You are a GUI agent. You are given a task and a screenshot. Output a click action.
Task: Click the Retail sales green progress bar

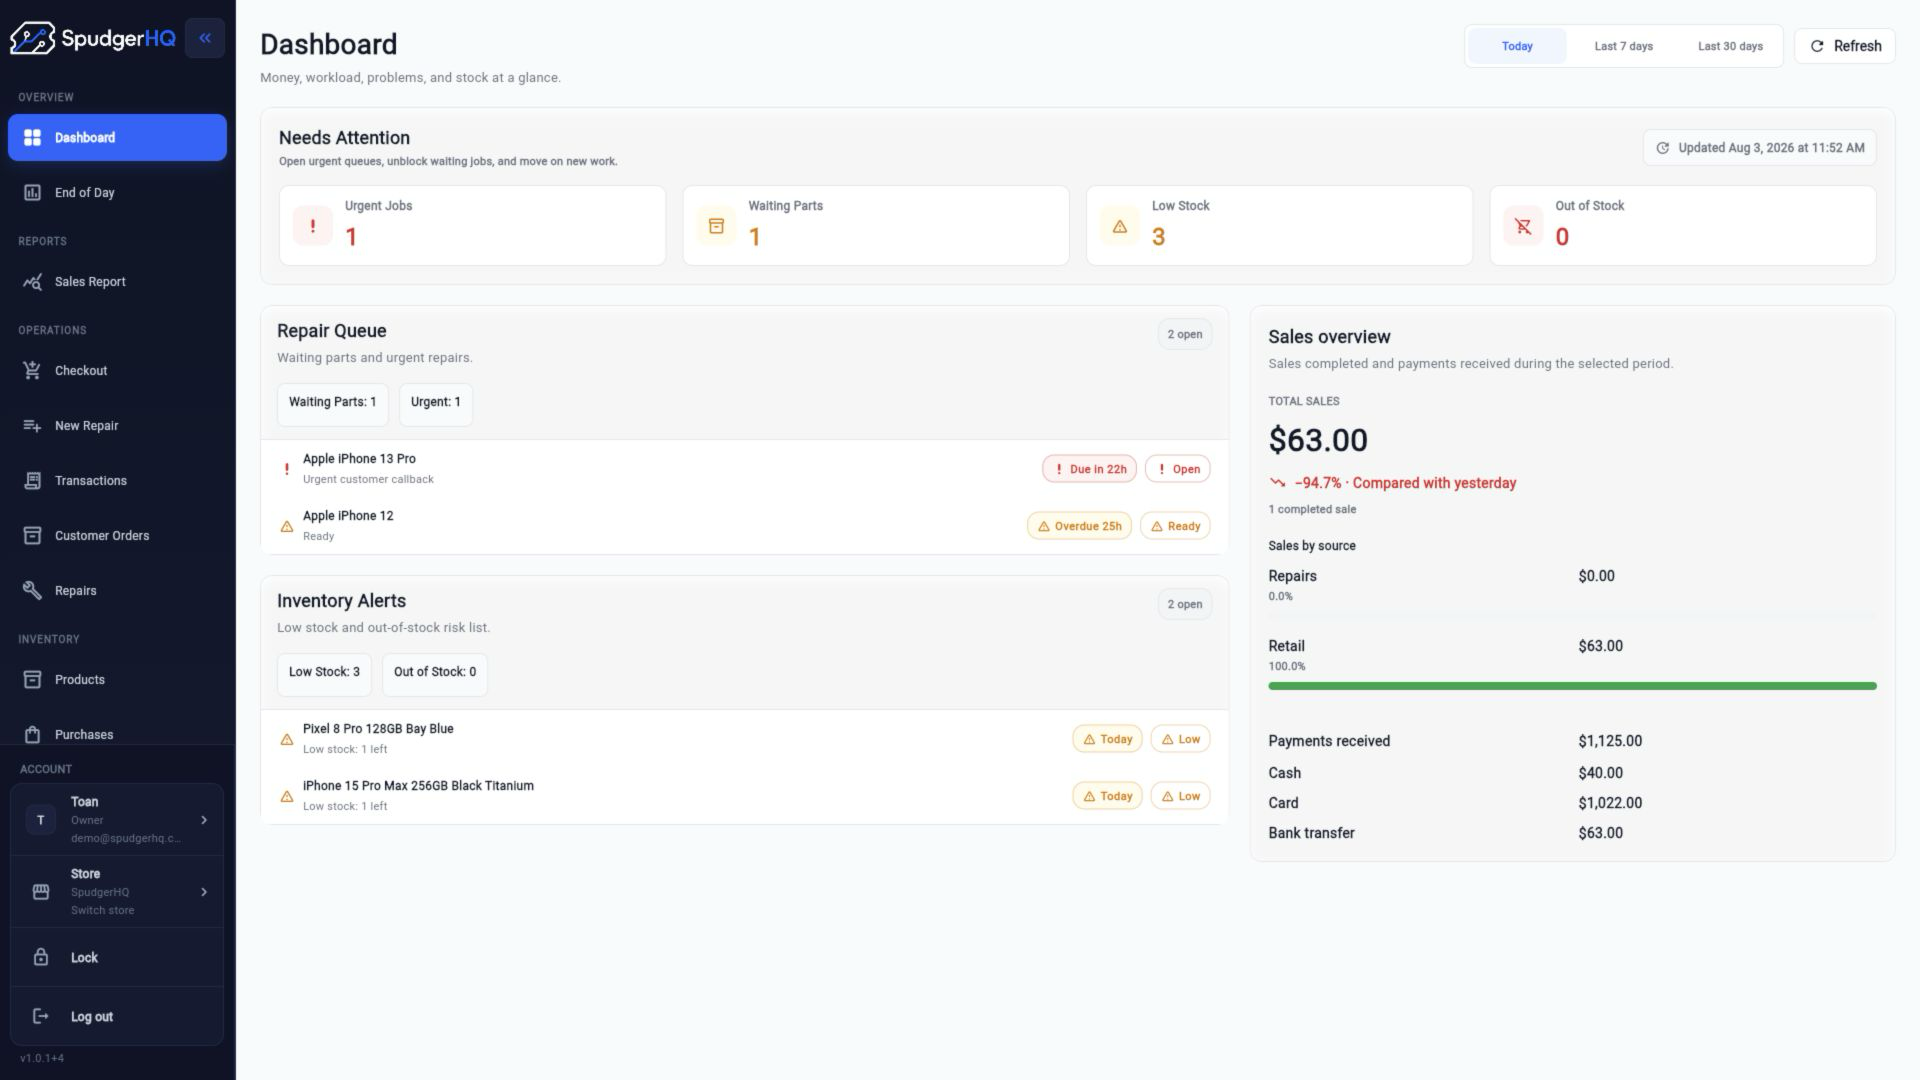(x=1572, y=686)
